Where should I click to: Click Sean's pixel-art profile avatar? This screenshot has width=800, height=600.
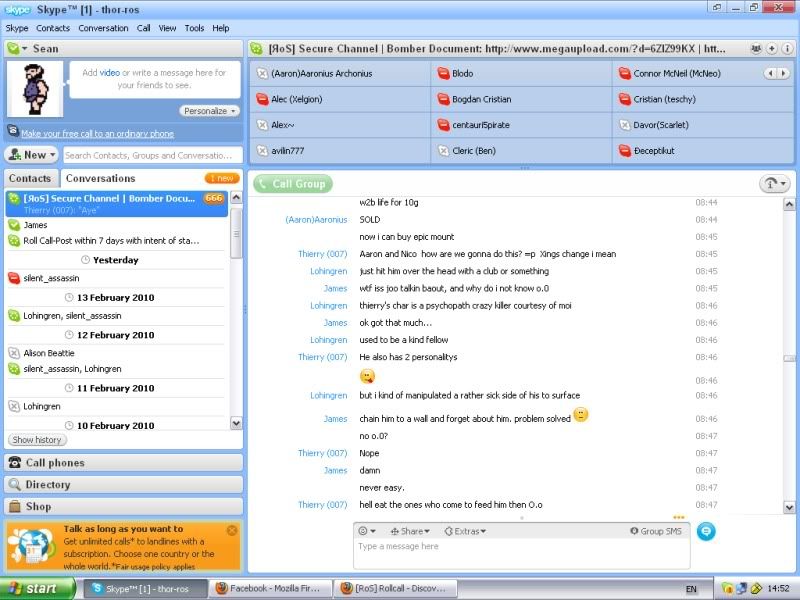click(35, 88)
